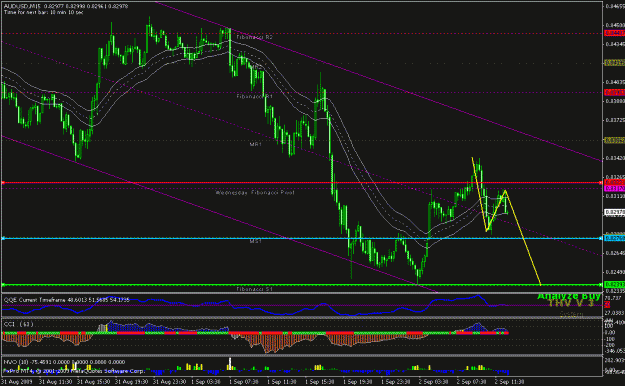
Task: Click the 'NVO (10)' indicator label
Action: [x=64, y=362]
